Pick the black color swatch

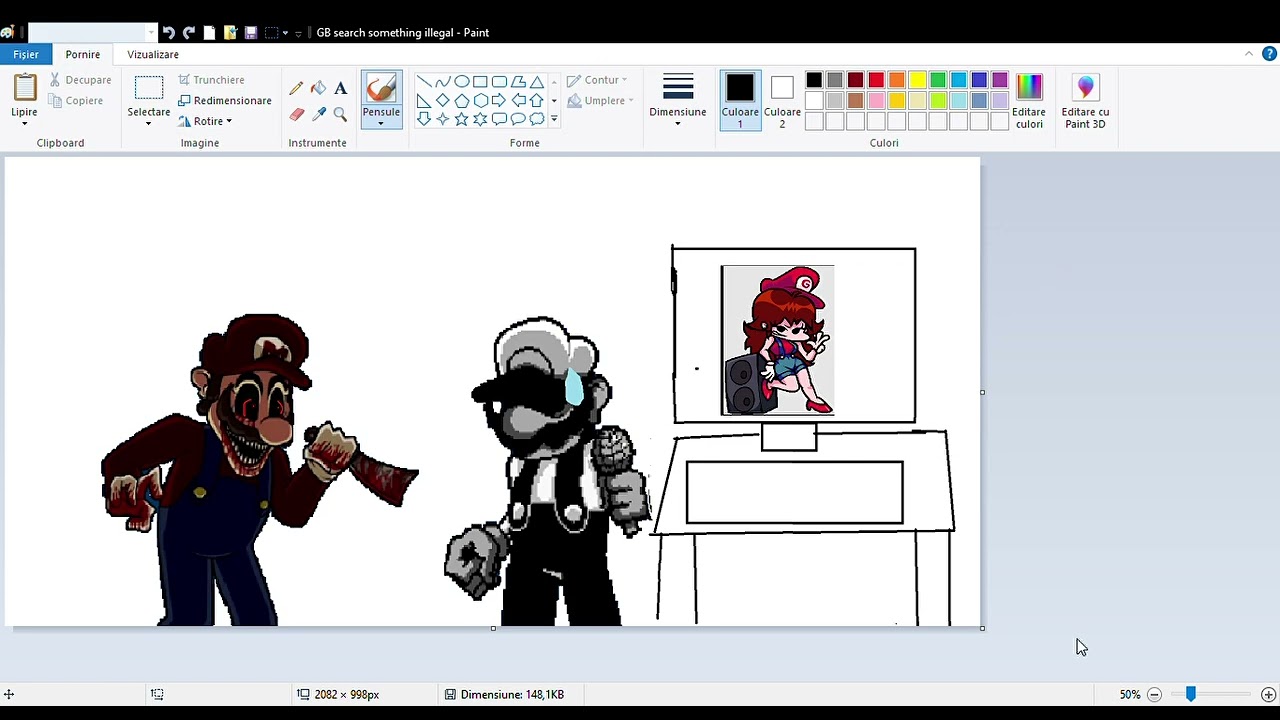(814, 80)
